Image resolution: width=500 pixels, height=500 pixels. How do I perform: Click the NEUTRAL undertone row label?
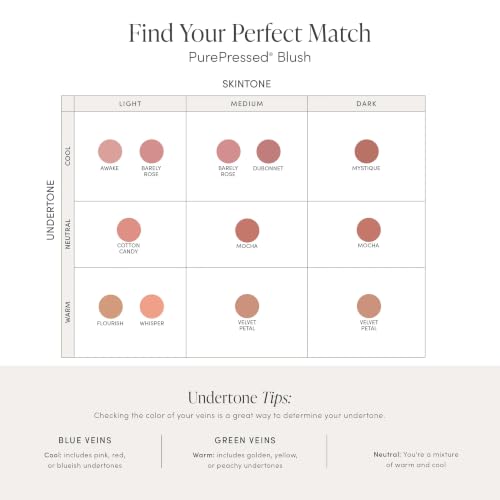pyautogui.click(x=68, y=234)
